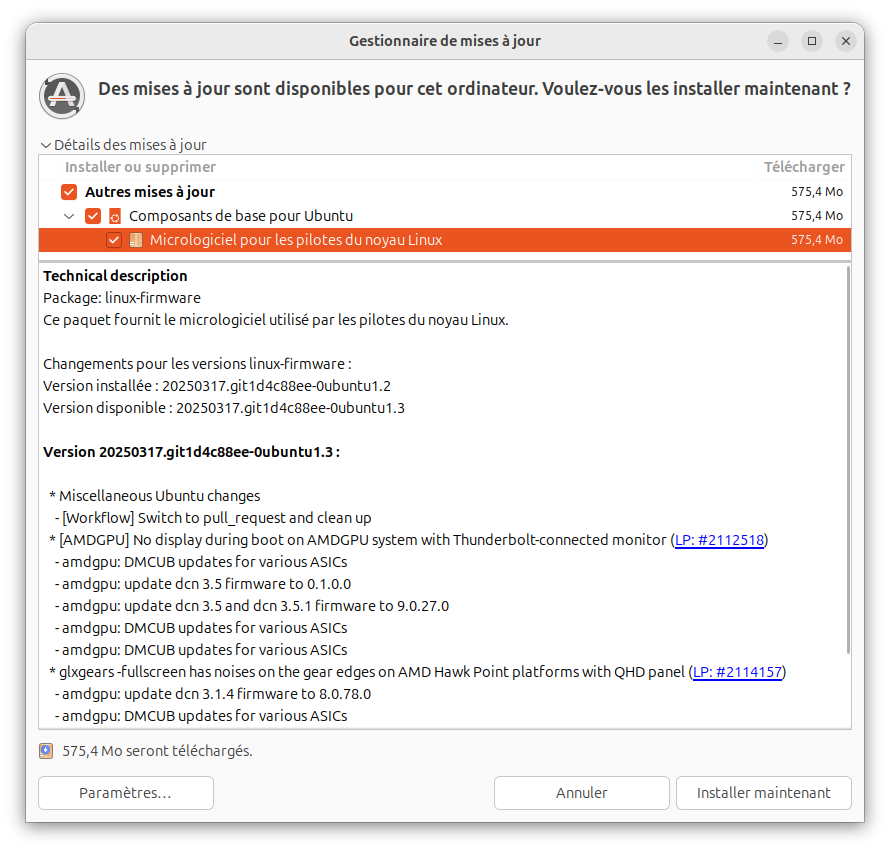Open the Paramètres… button

(x=126, y=793)
